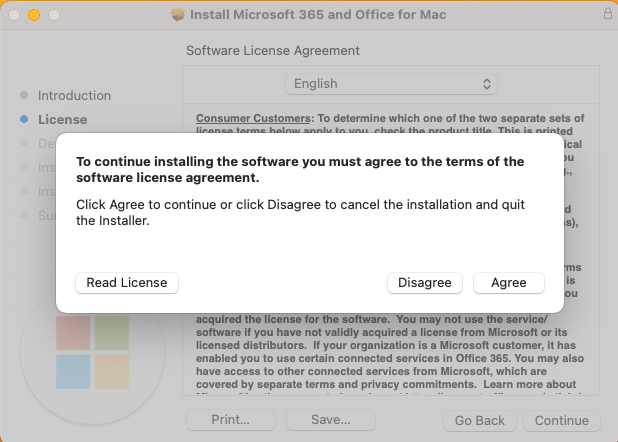Open the English language dropdown
This screenshot has height=442, width=618.
tap(391, 84)
